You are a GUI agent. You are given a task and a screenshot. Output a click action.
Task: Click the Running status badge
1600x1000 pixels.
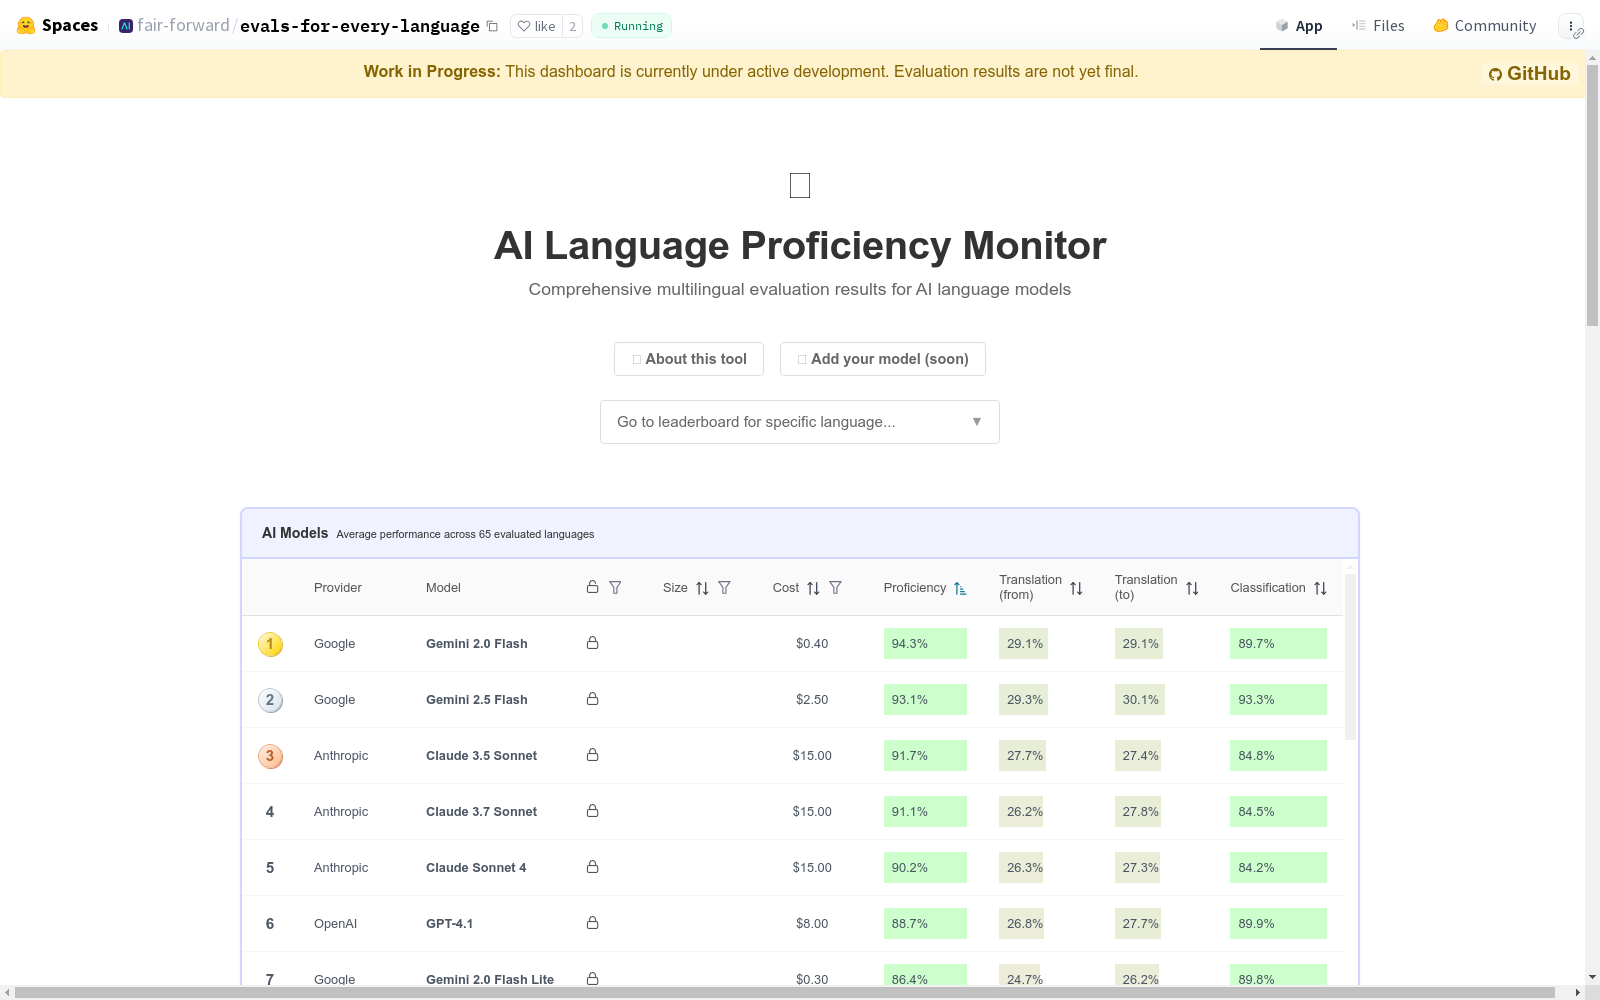coord(631,26)
